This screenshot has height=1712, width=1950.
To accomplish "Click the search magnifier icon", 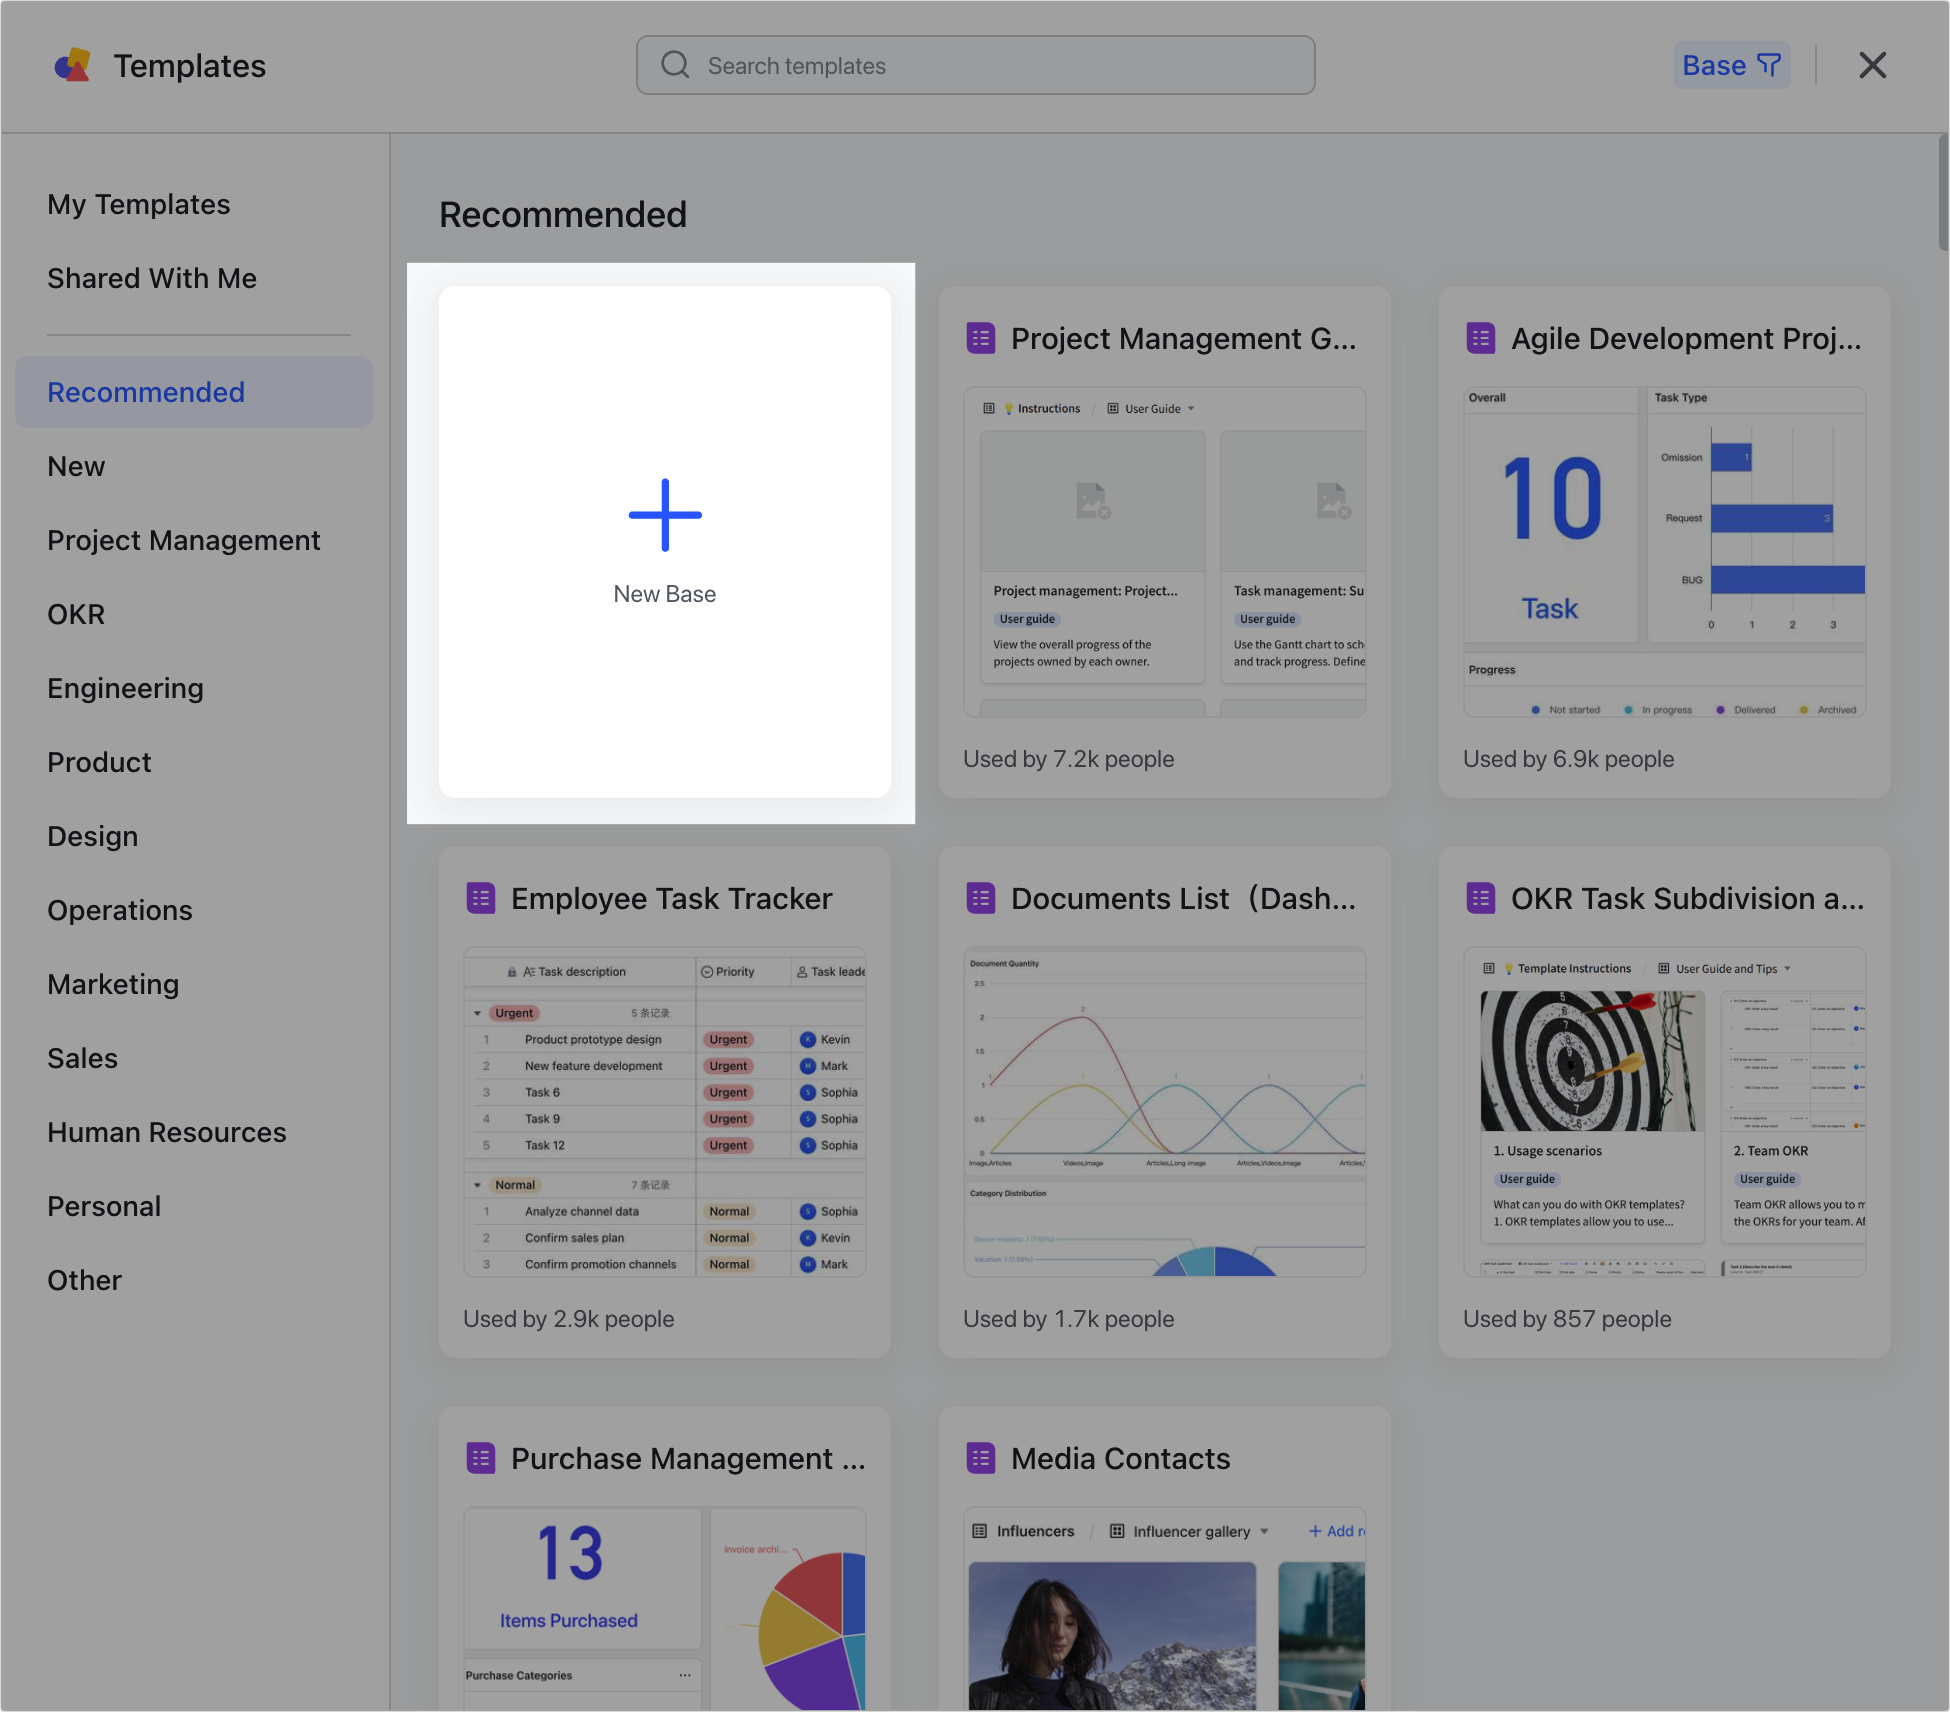I will [675, 64].
